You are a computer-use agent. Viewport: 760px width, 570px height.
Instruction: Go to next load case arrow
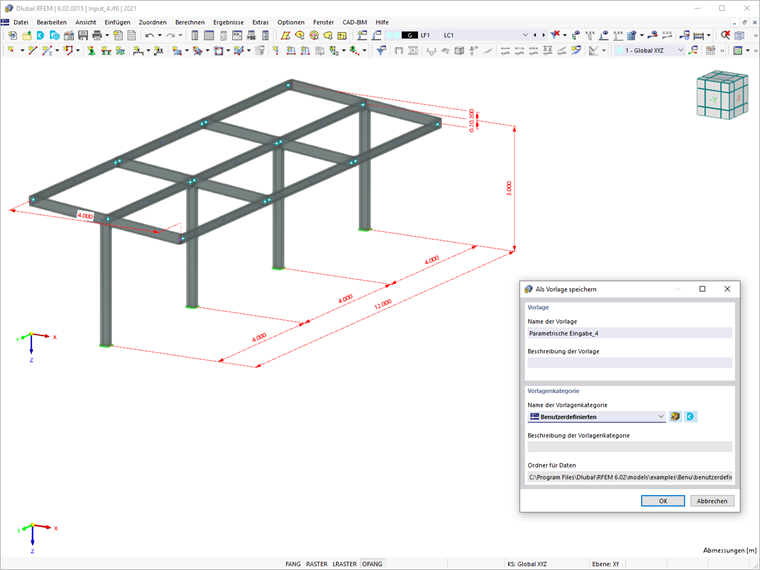coord(544,35)
